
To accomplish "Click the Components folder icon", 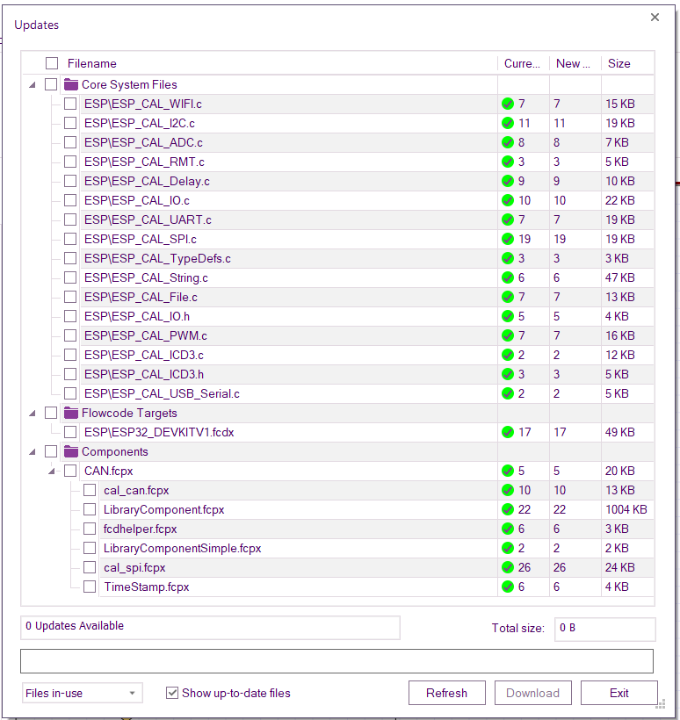I will [71, 452].
